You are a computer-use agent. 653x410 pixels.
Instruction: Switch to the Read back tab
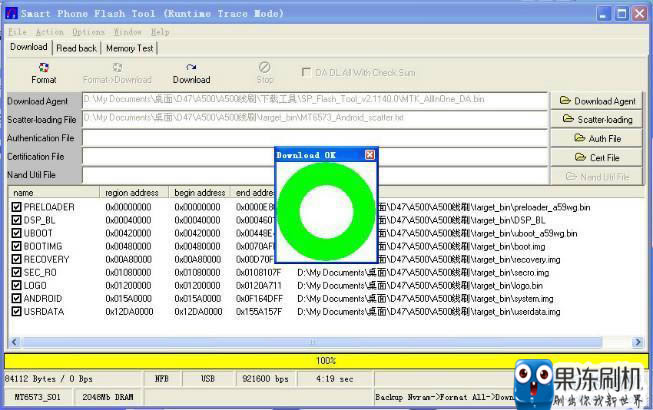click(76, 48)
